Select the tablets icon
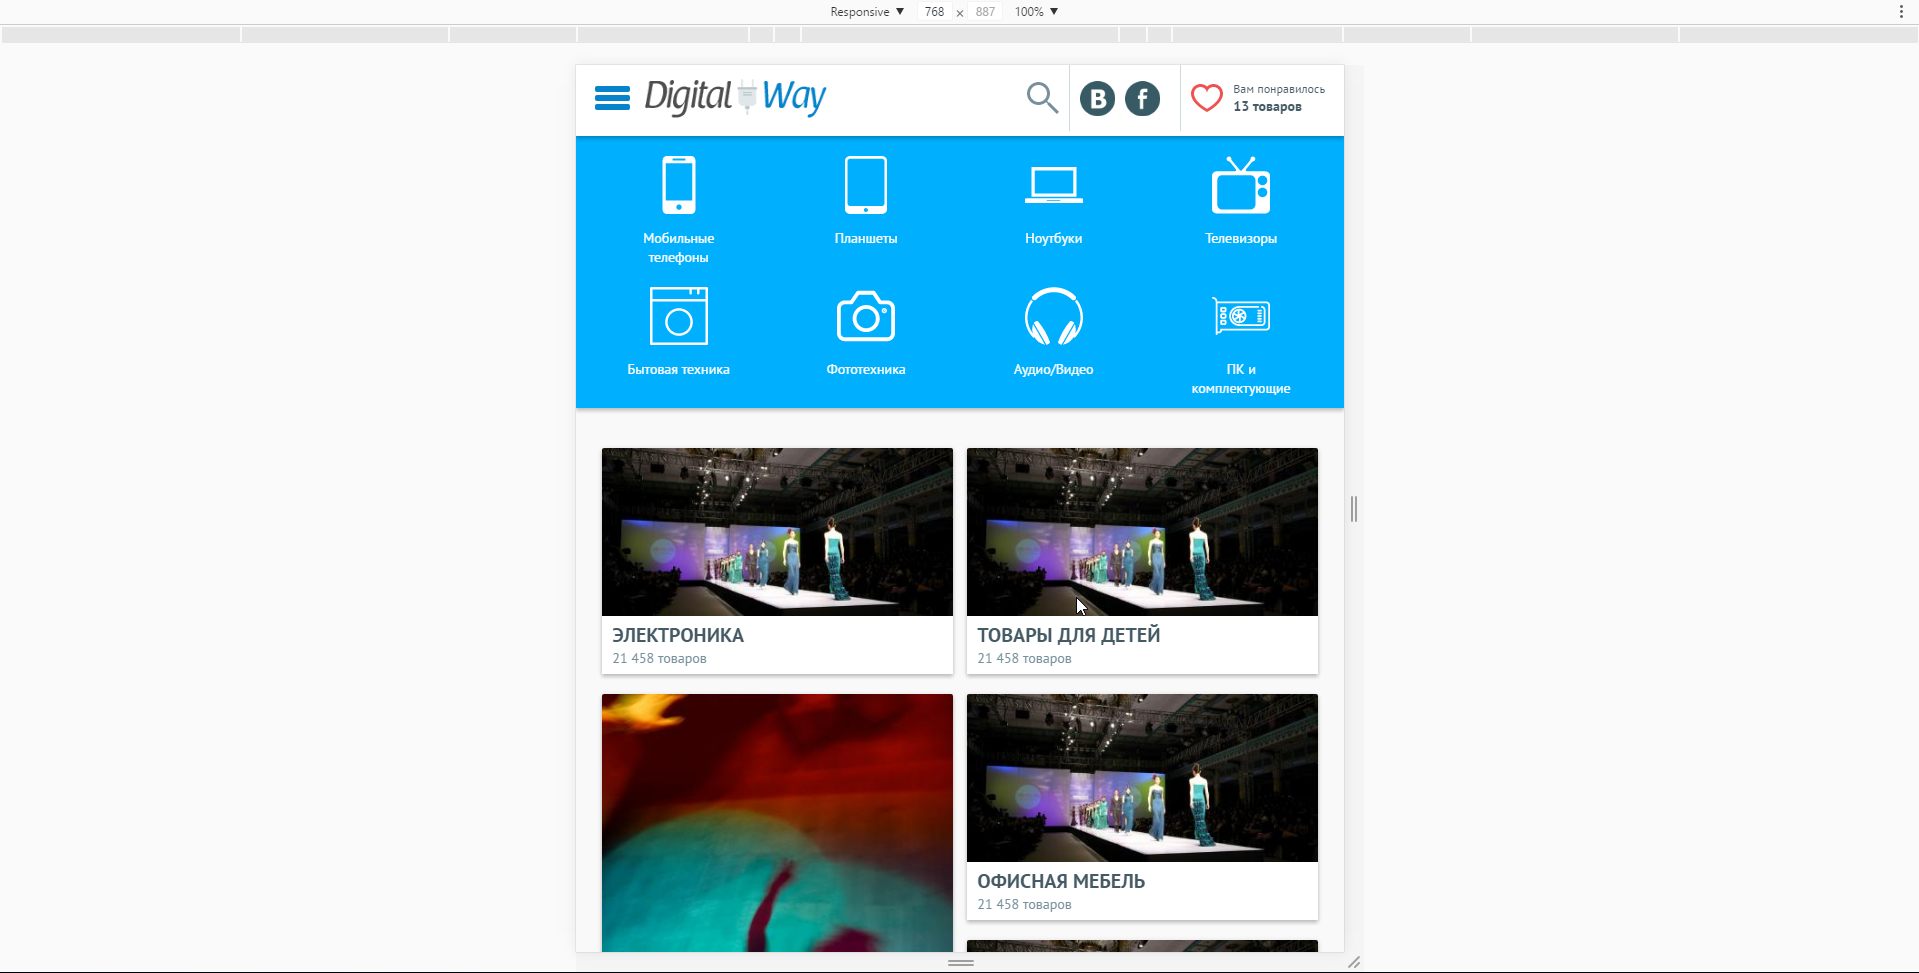1919x973 pixels. tap(866, 185)
